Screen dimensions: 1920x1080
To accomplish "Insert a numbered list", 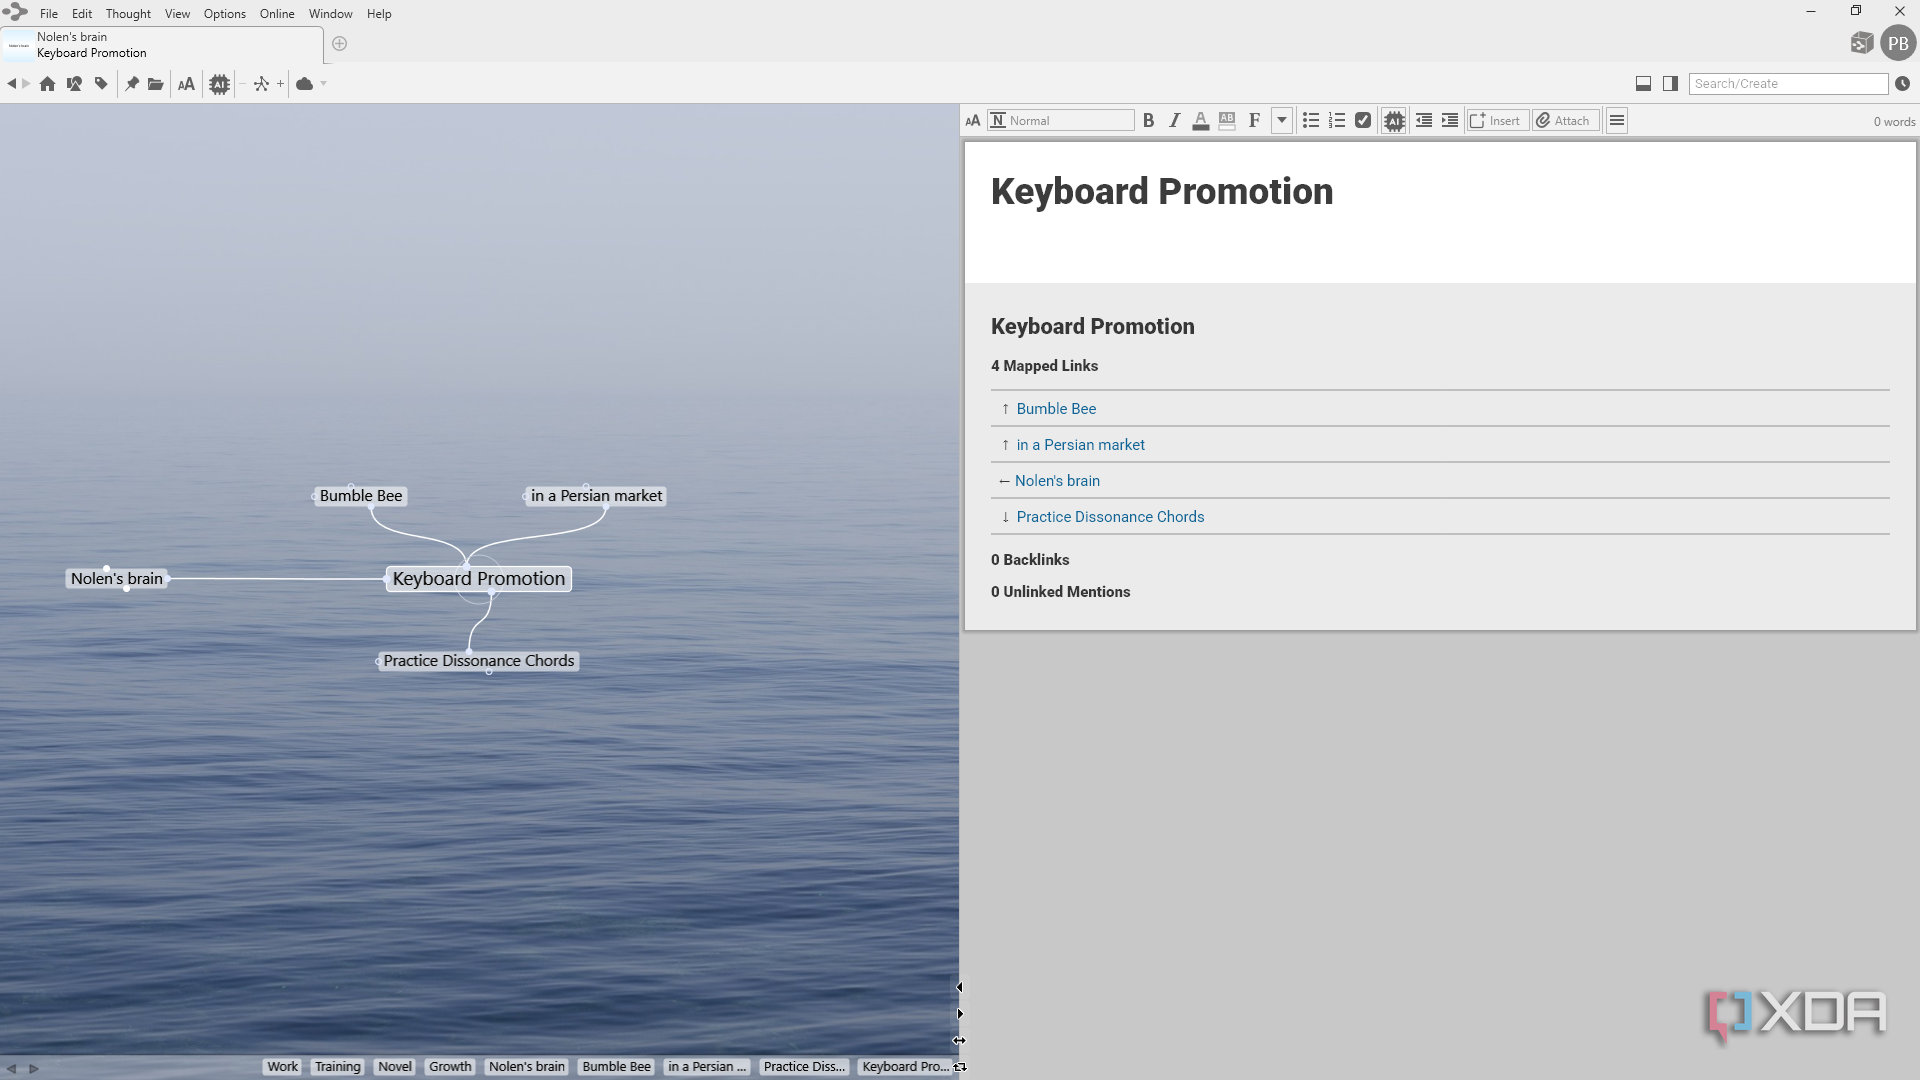I will tap(1336, 121).
